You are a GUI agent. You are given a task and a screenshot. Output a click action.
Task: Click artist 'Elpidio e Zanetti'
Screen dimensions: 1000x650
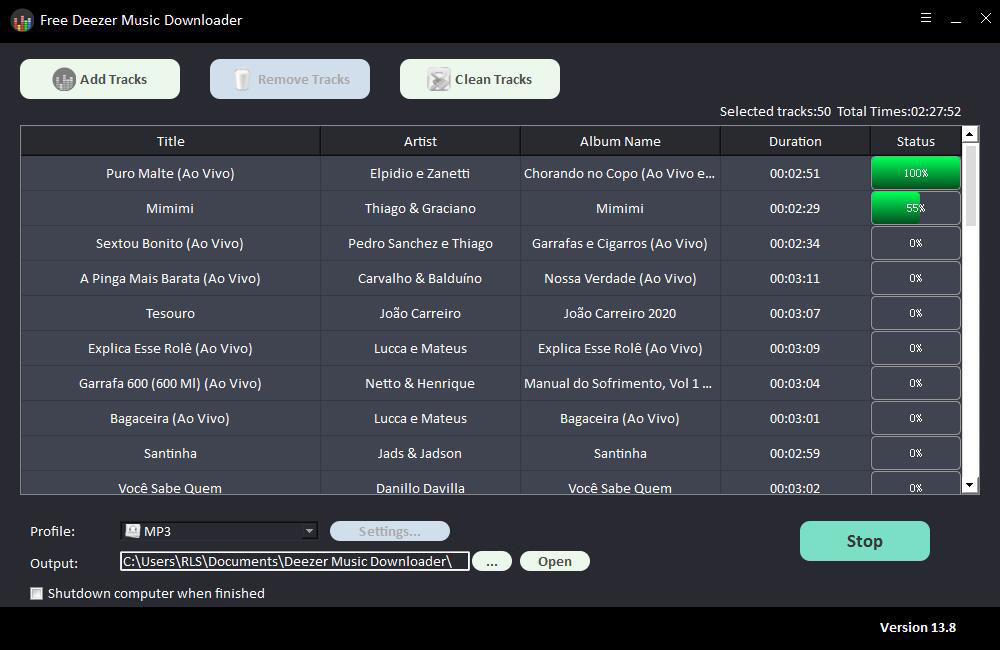420,174
